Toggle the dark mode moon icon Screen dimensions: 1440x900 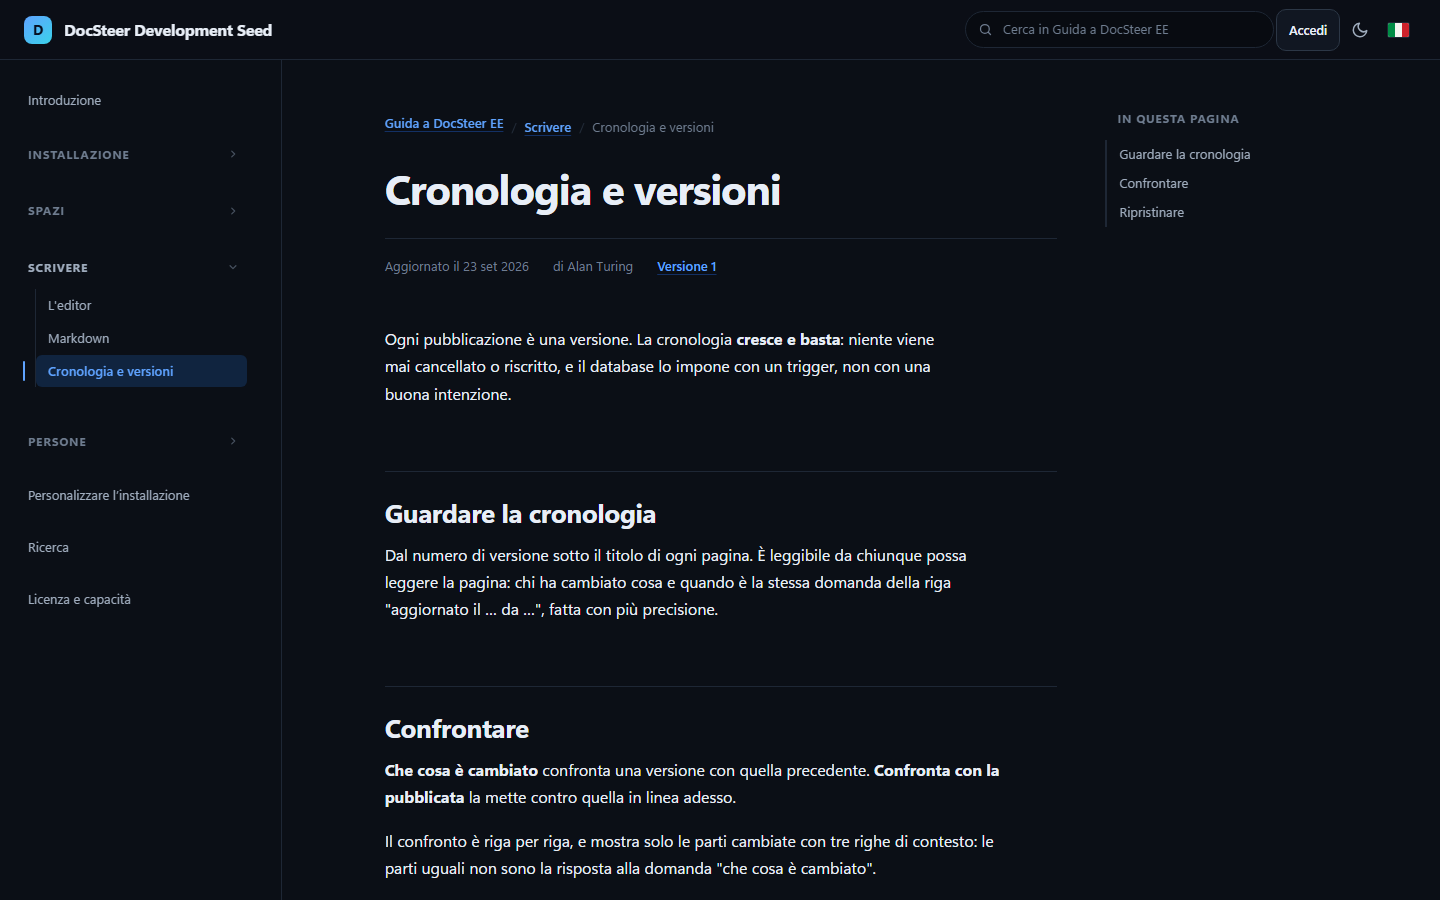pyautogui.click(x=1360, y=30)
